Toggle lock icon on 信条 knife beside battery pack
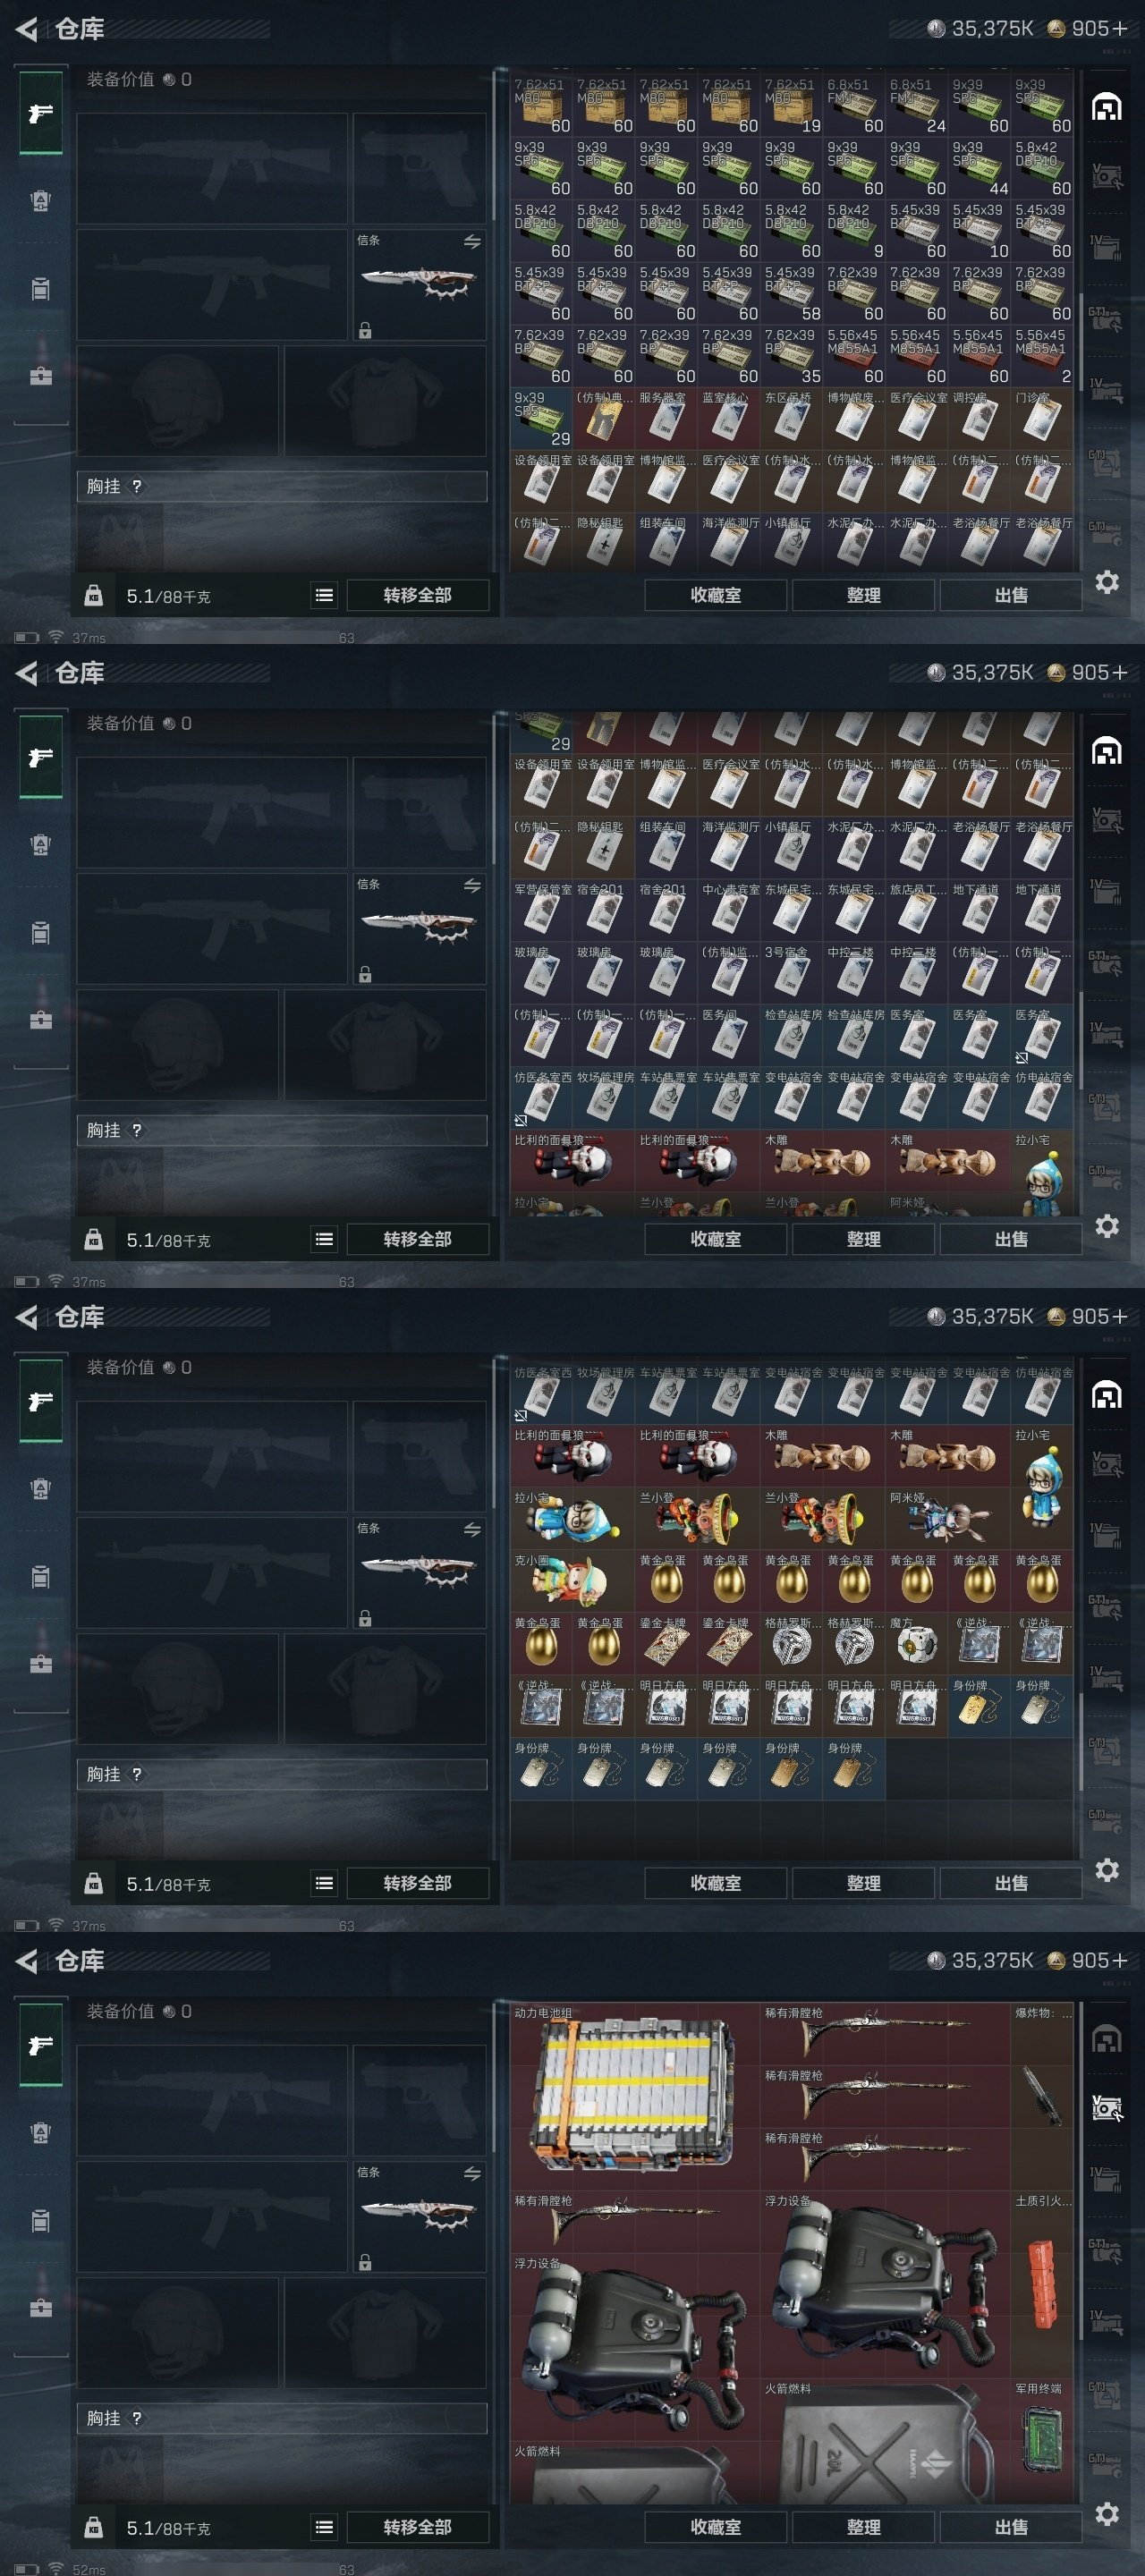This screenshot has width=1145, height=2576. click(x=365, y=2262)
